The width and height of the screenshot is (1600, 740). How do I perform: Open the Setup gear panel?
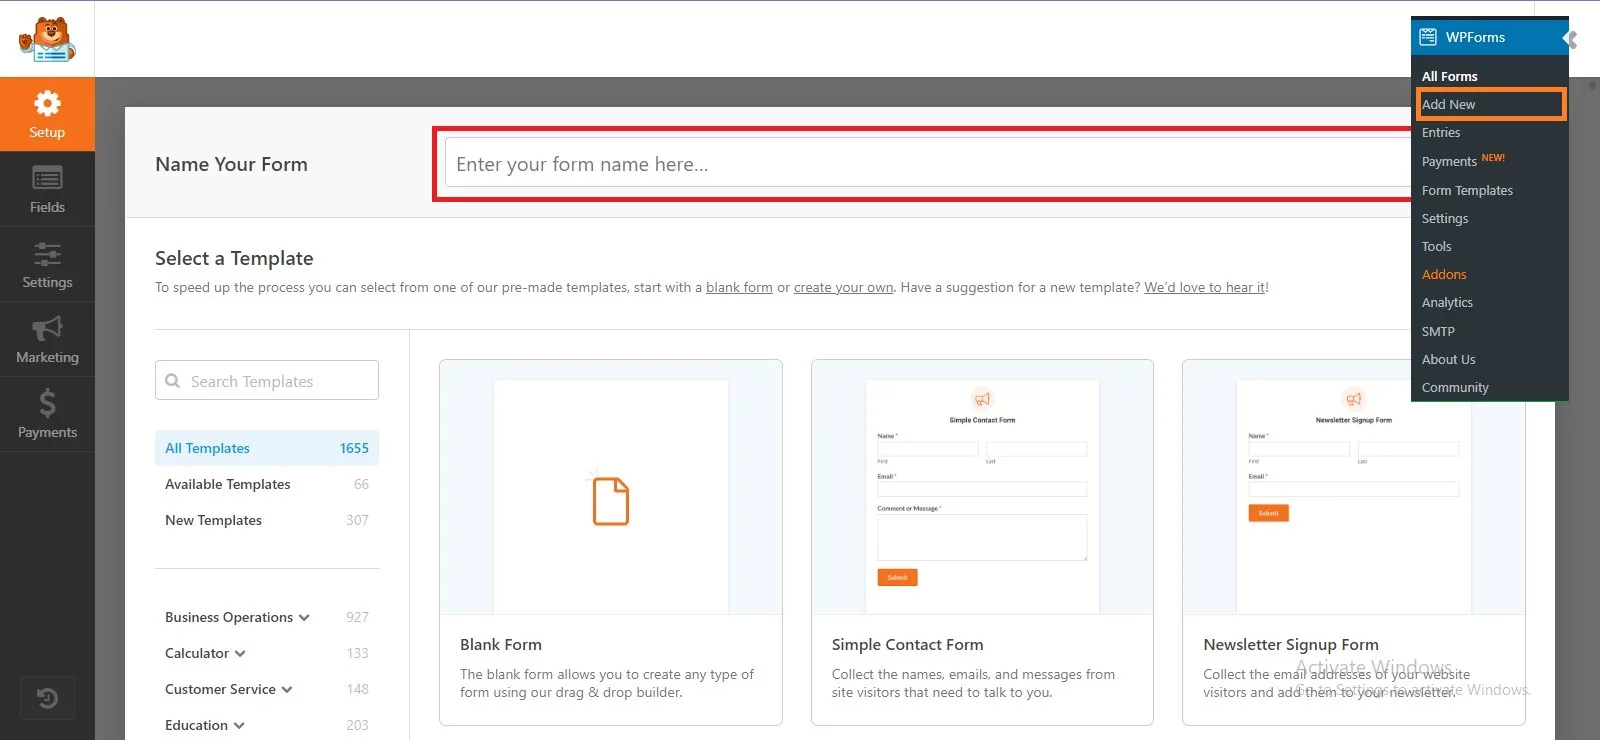47,115
